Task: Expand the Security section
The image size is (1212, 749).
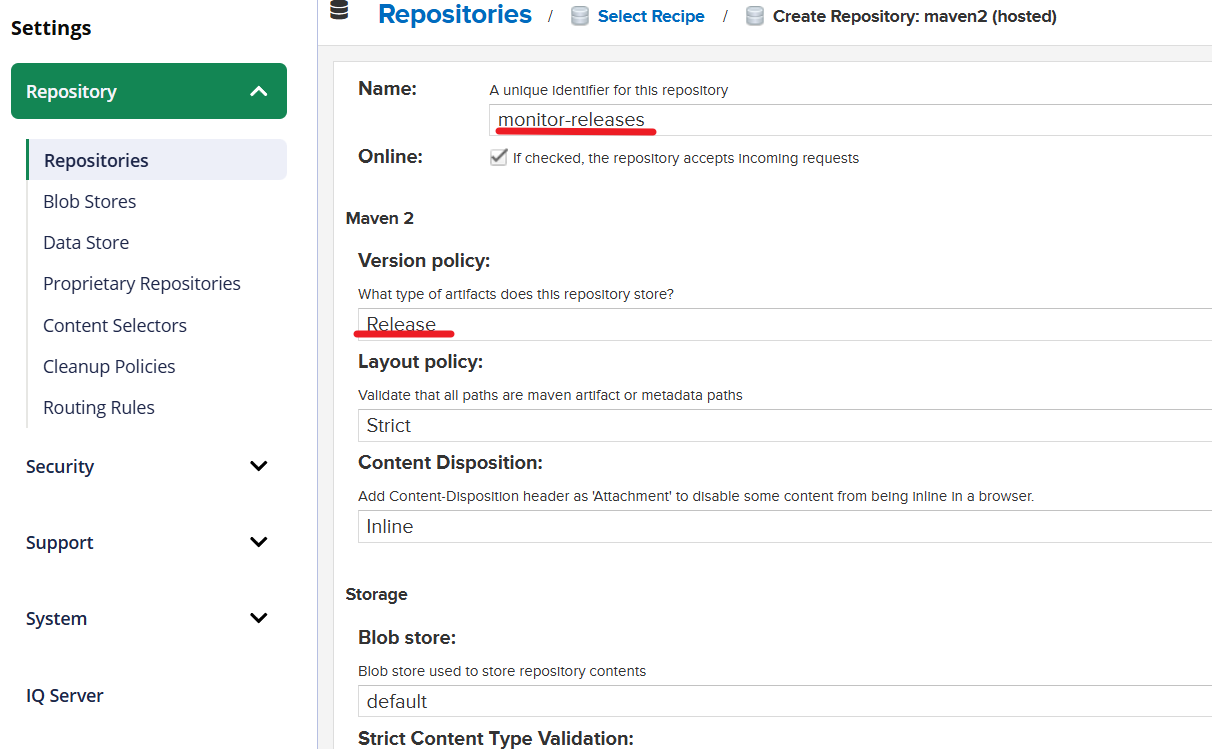Action: coord(259,466)
